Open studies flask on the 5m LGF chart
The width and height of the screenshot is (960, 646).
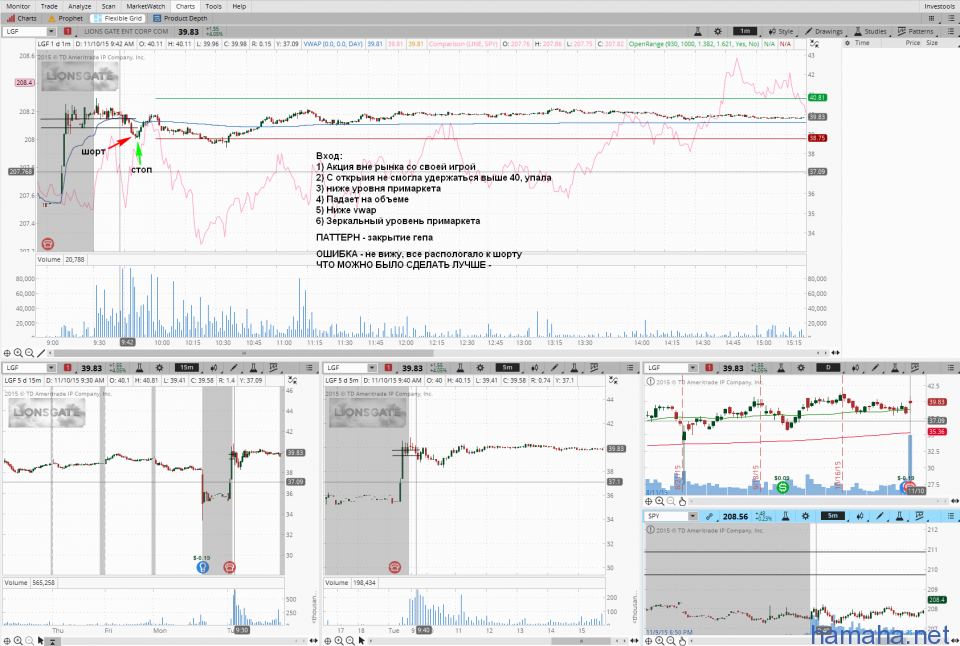coord(574,367)
